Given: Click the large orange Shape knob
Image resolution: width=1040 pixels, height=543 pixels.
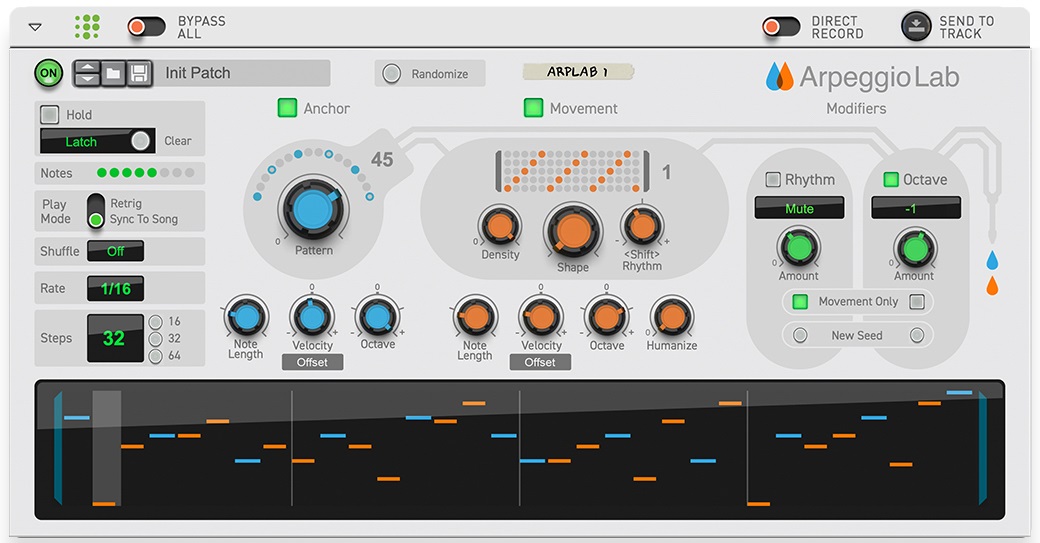Looking at the screenshot, I should click(x=573, y=231).
